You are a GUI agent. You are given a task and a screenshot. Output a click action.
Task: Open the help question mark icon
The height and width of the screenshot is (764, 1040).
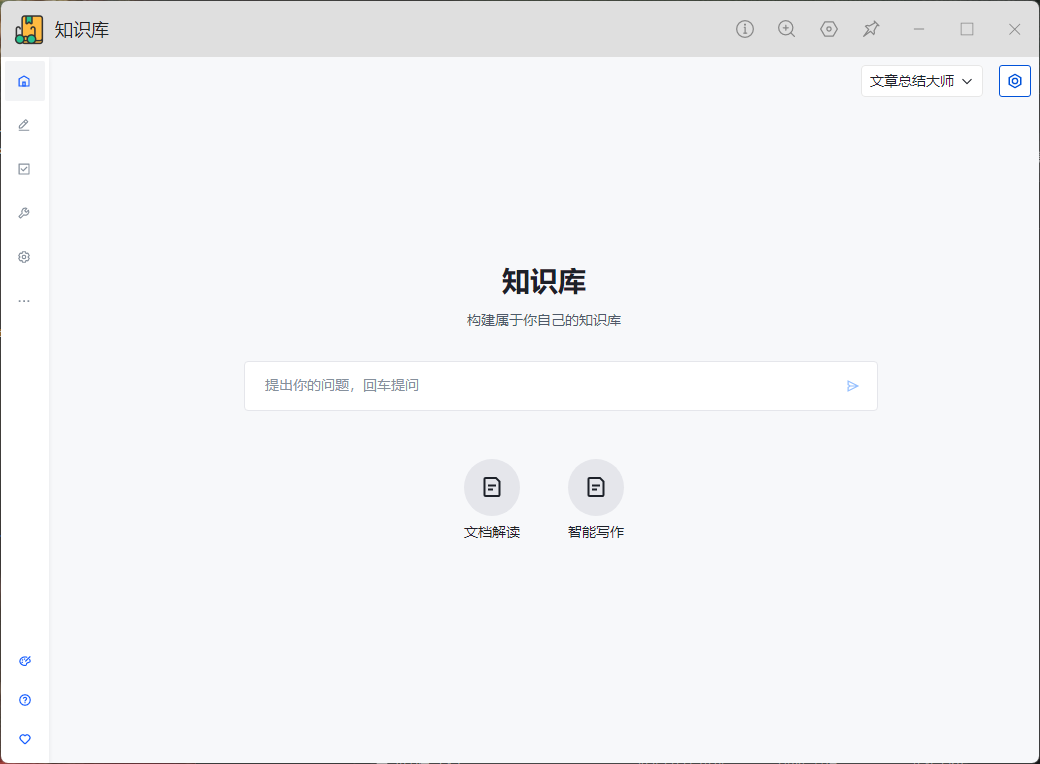[x=25, y=700]
